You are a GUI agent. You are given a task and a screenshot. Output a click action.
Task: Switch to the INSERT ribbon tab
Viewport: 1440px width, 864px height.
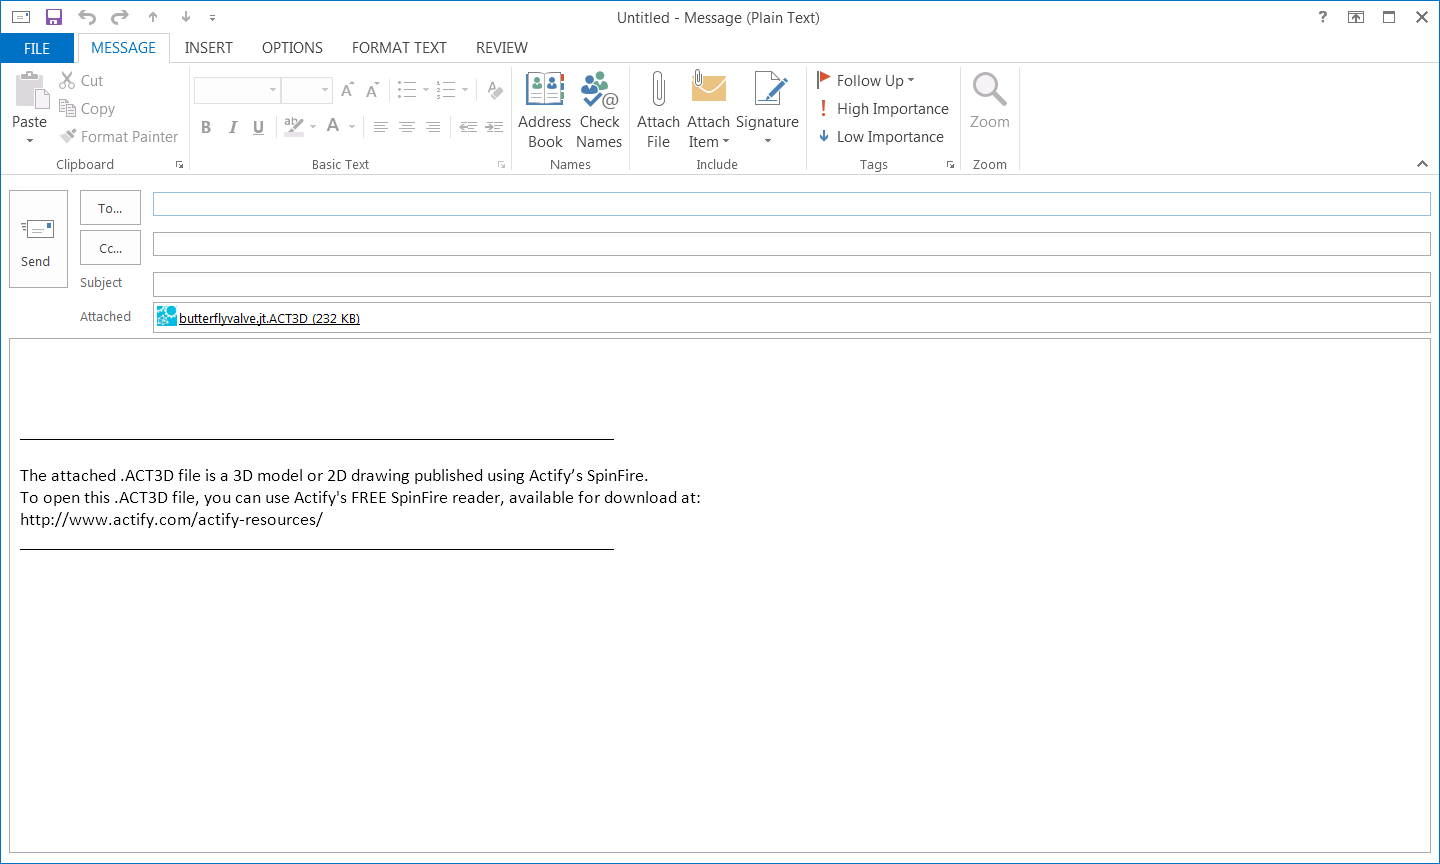click(208, 48)
